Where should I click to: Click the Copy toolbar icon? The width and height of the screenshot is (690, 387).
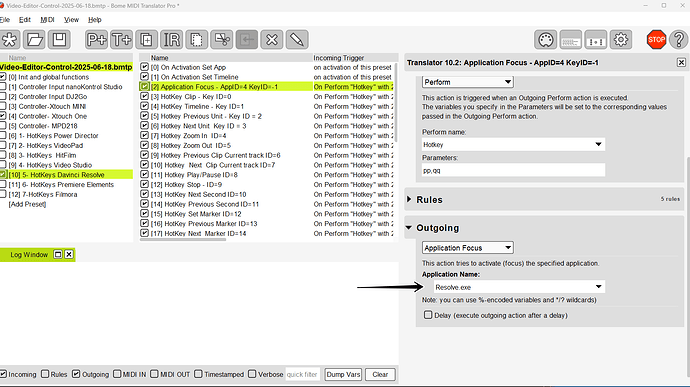pyautogui.click(x=196, y=40)
